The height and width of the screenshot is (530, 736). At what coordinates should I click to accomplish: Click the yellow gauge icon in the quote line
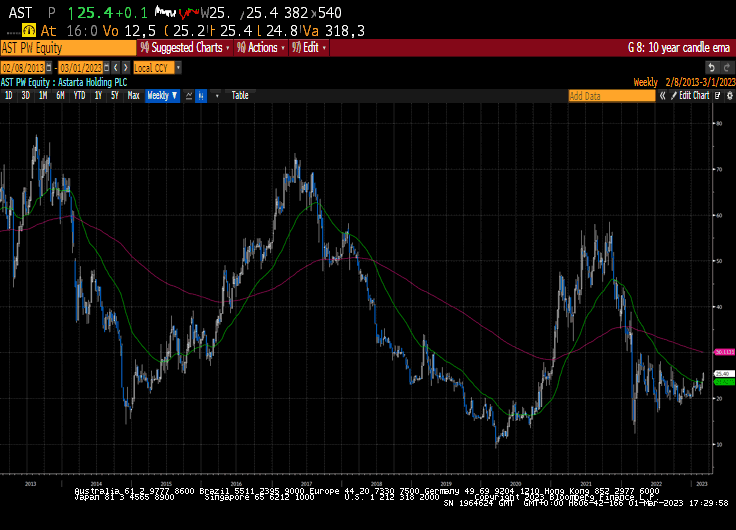(x=29, y=31)
